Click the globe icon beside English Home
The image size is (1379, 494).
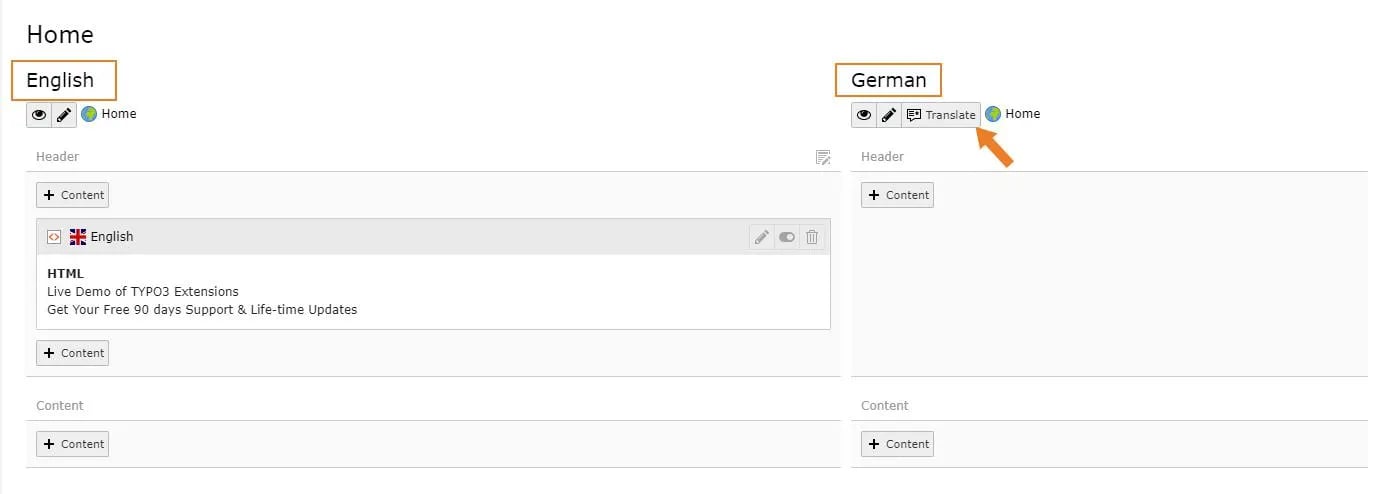click(x=89, y=114)
